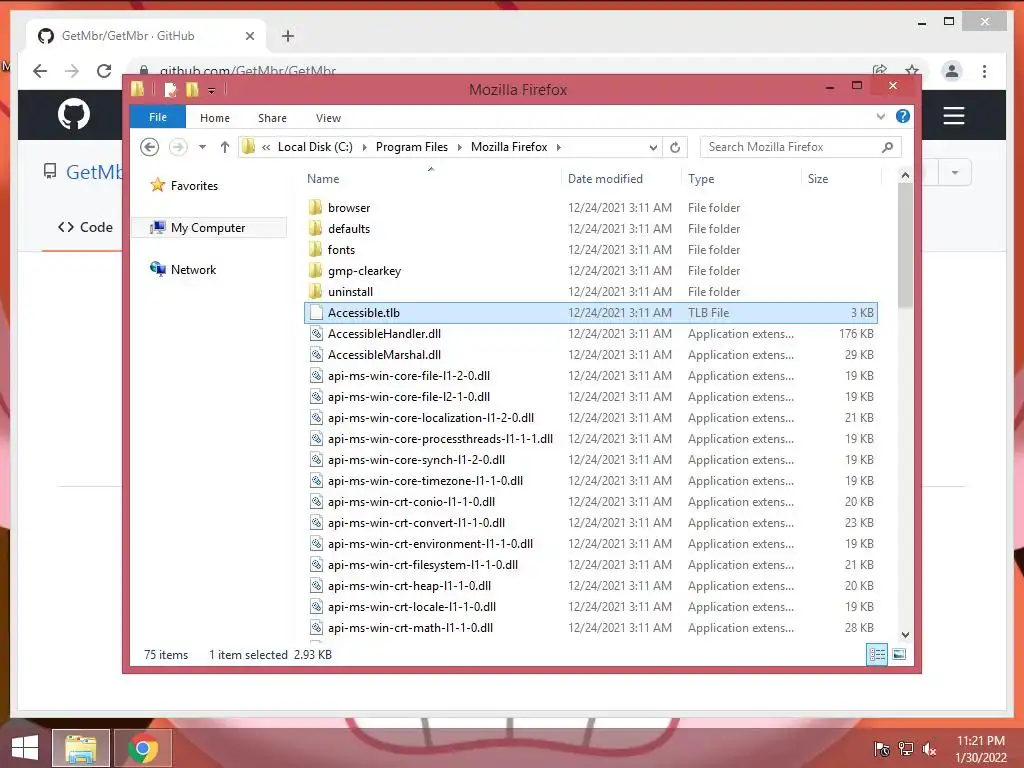Click the Explorer Forward arrow button

tap(178, 147)
